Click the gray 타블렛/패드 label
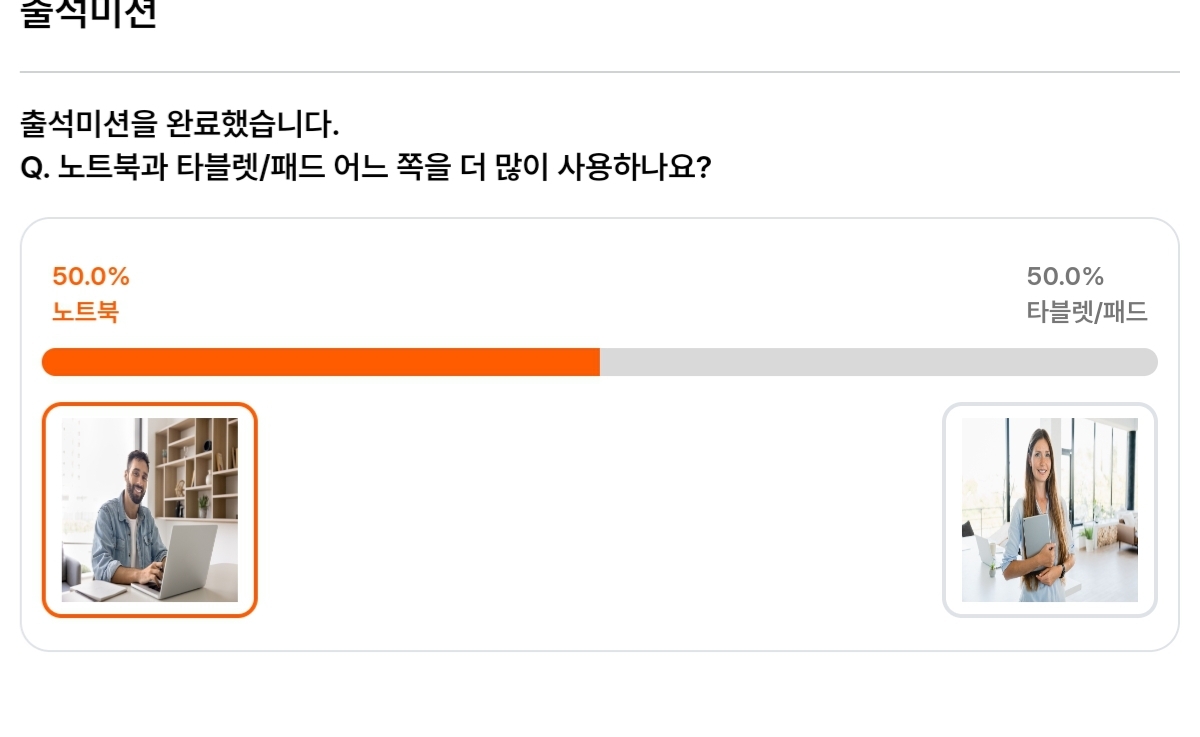The image size is (1200, 737). [1087, 312]
